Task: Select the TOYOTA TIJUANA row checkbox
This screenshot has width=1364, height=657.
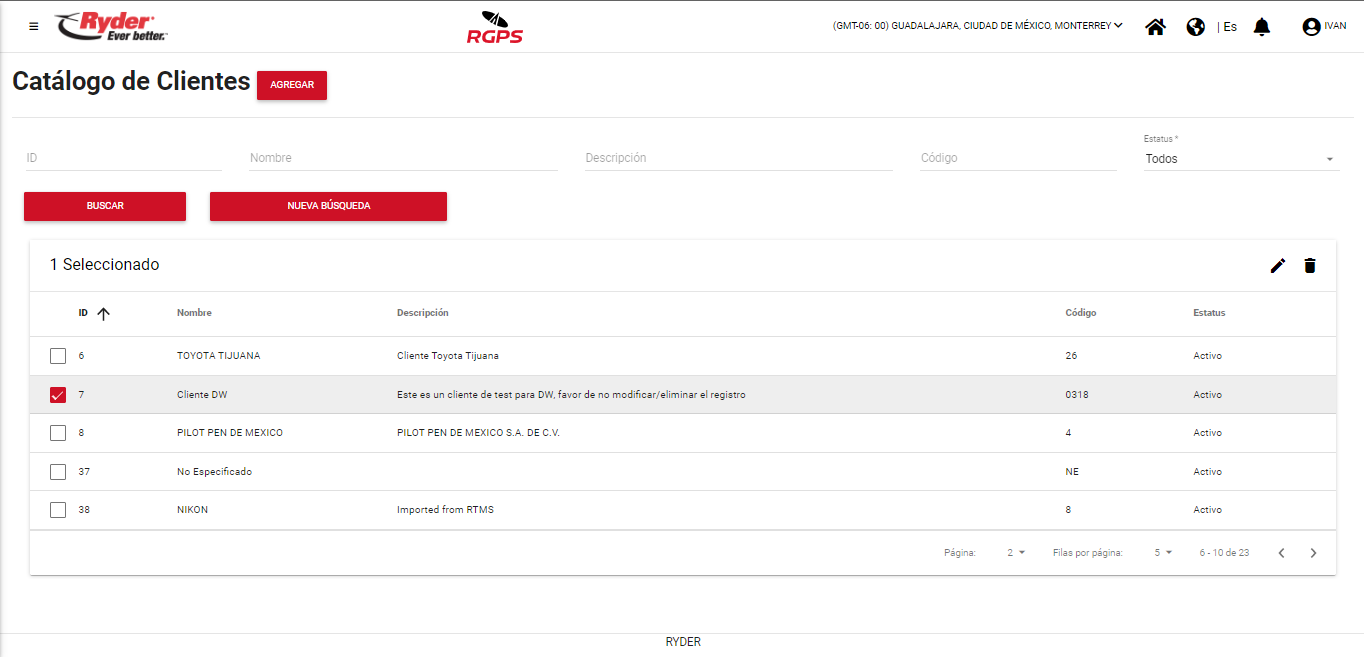Action: click(x=58, y=356)
